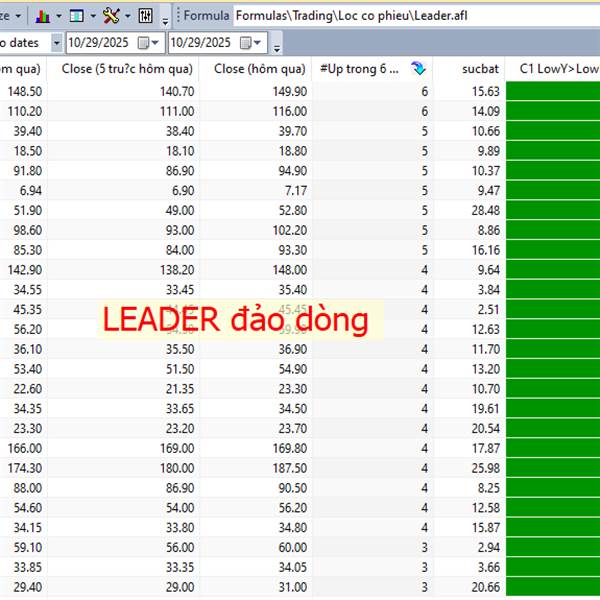The height and width of the screenshot is (600, 600).
Task: Click the sort arrow icon in #Up column
Action: [x=418, y=69]
